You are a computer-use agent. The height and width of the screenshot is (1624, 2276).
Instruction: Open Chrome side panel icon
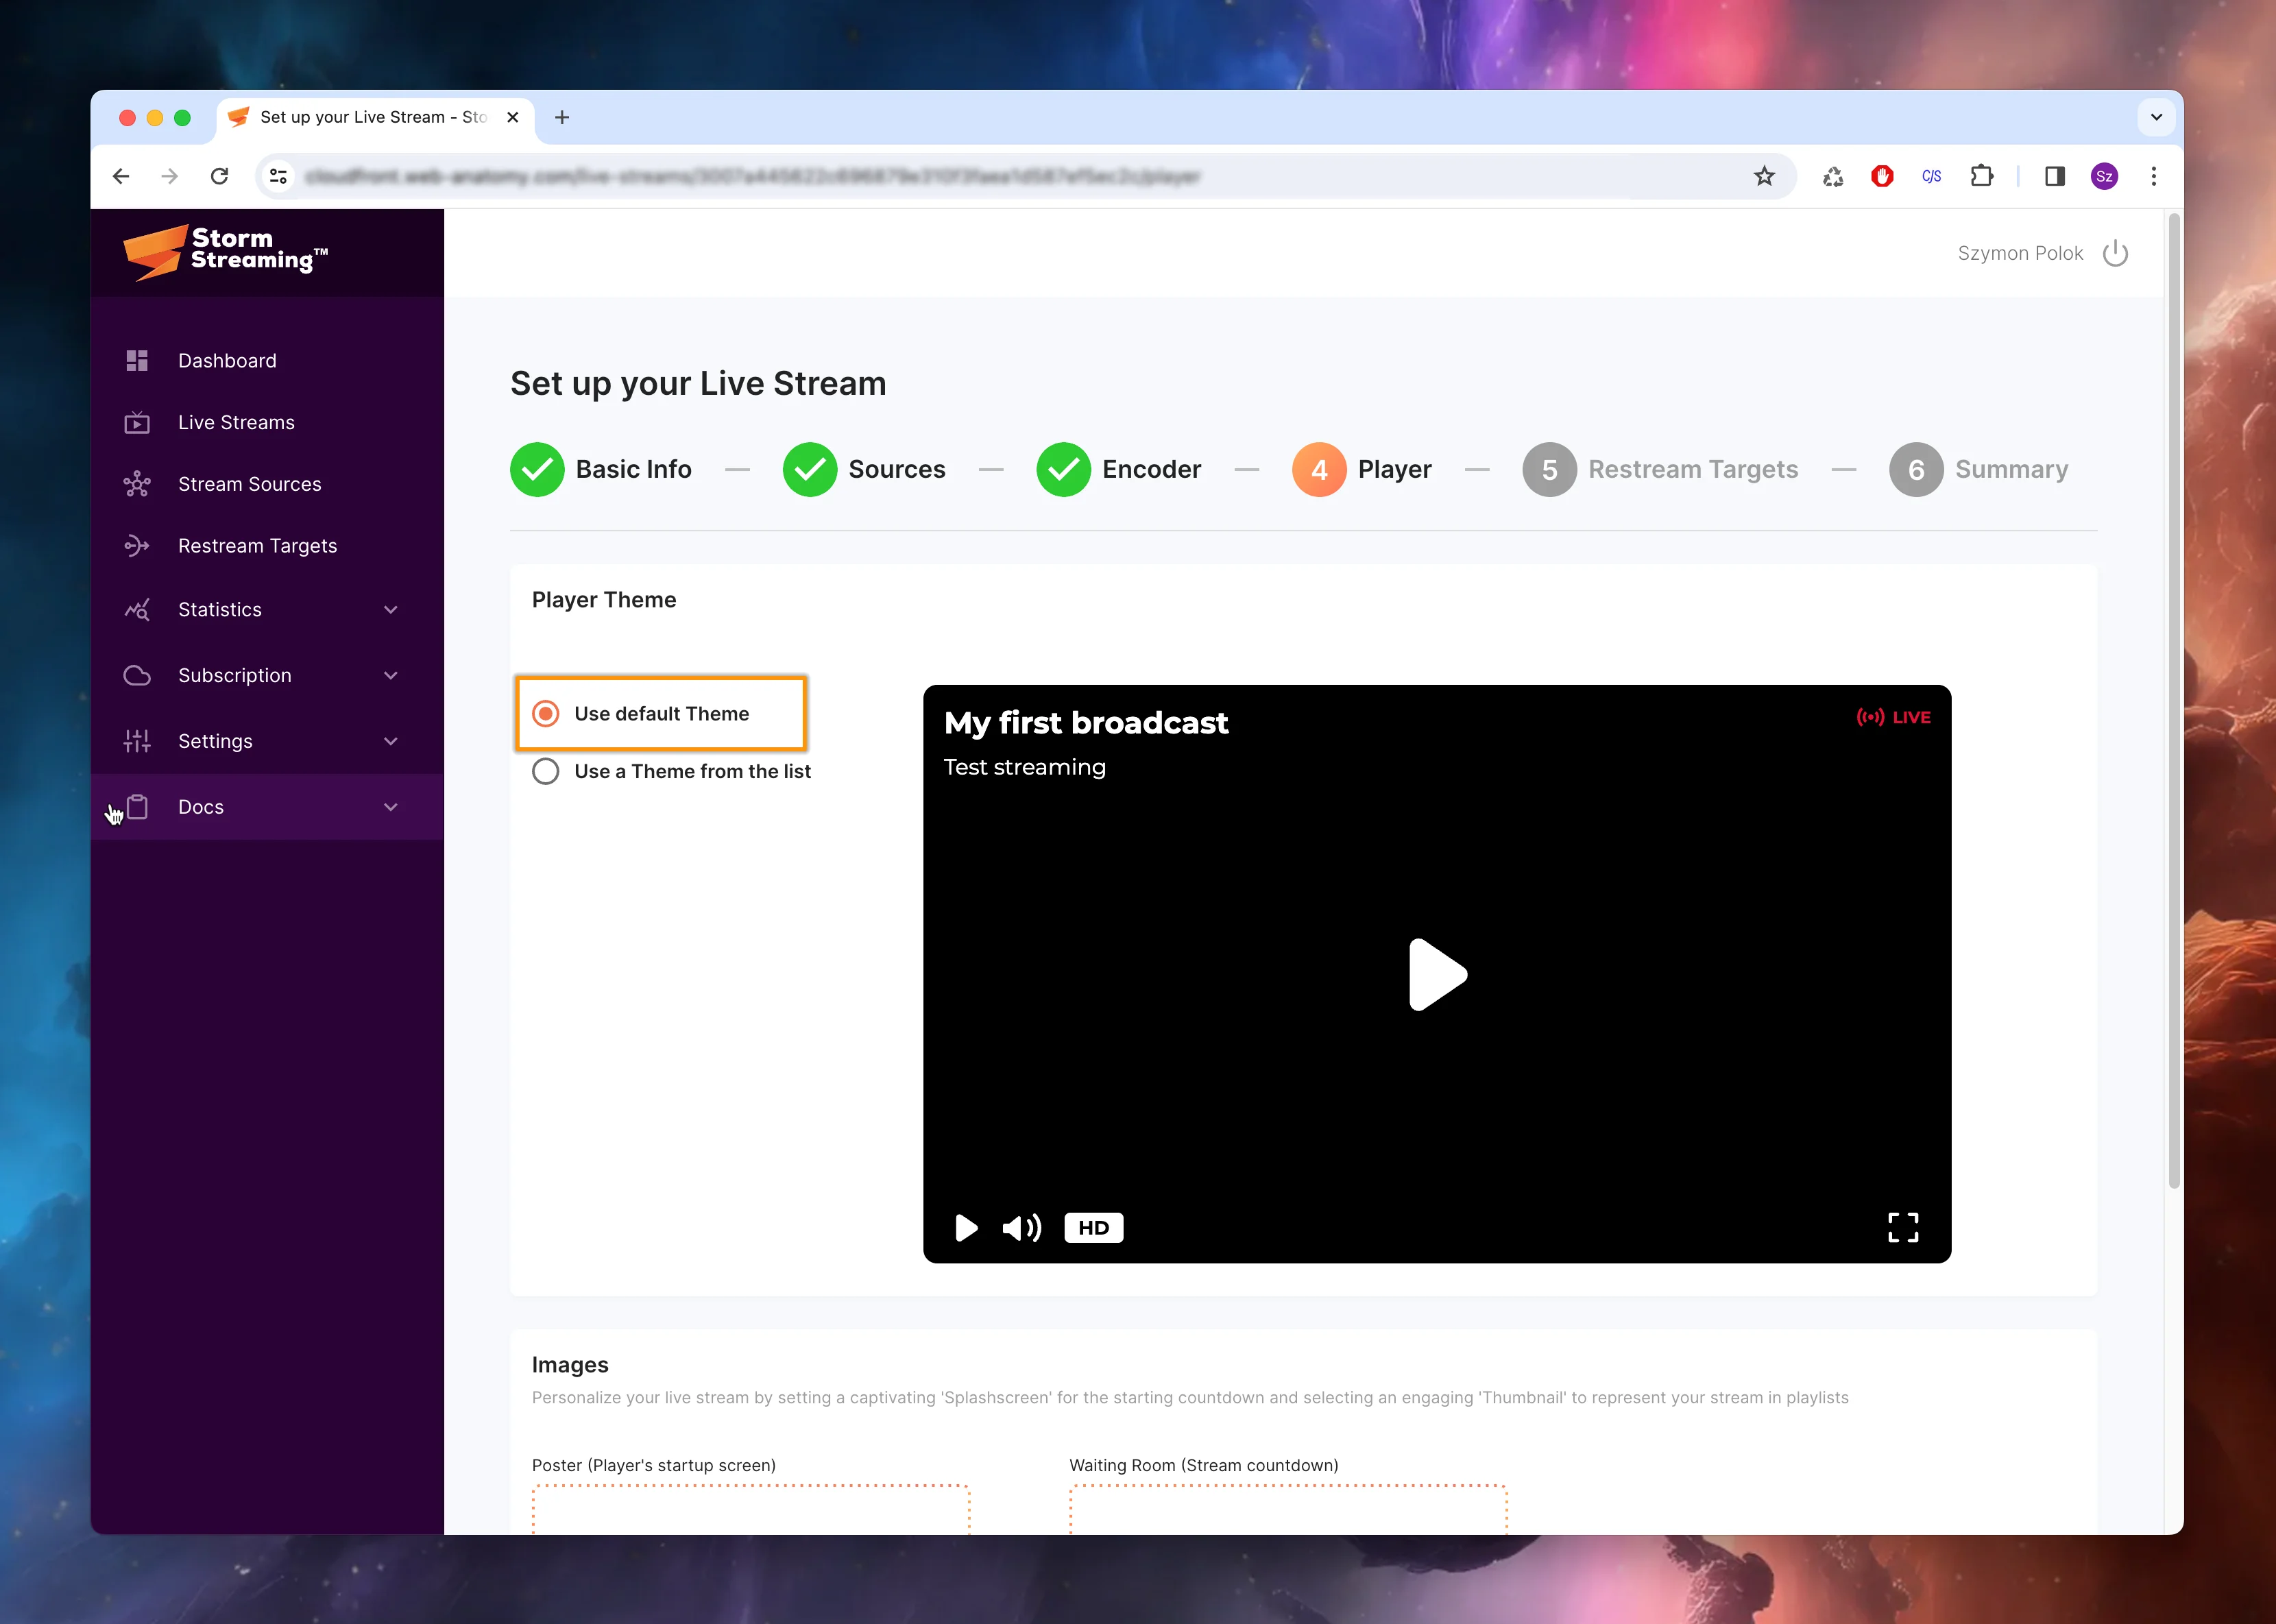coord(2055,176)
